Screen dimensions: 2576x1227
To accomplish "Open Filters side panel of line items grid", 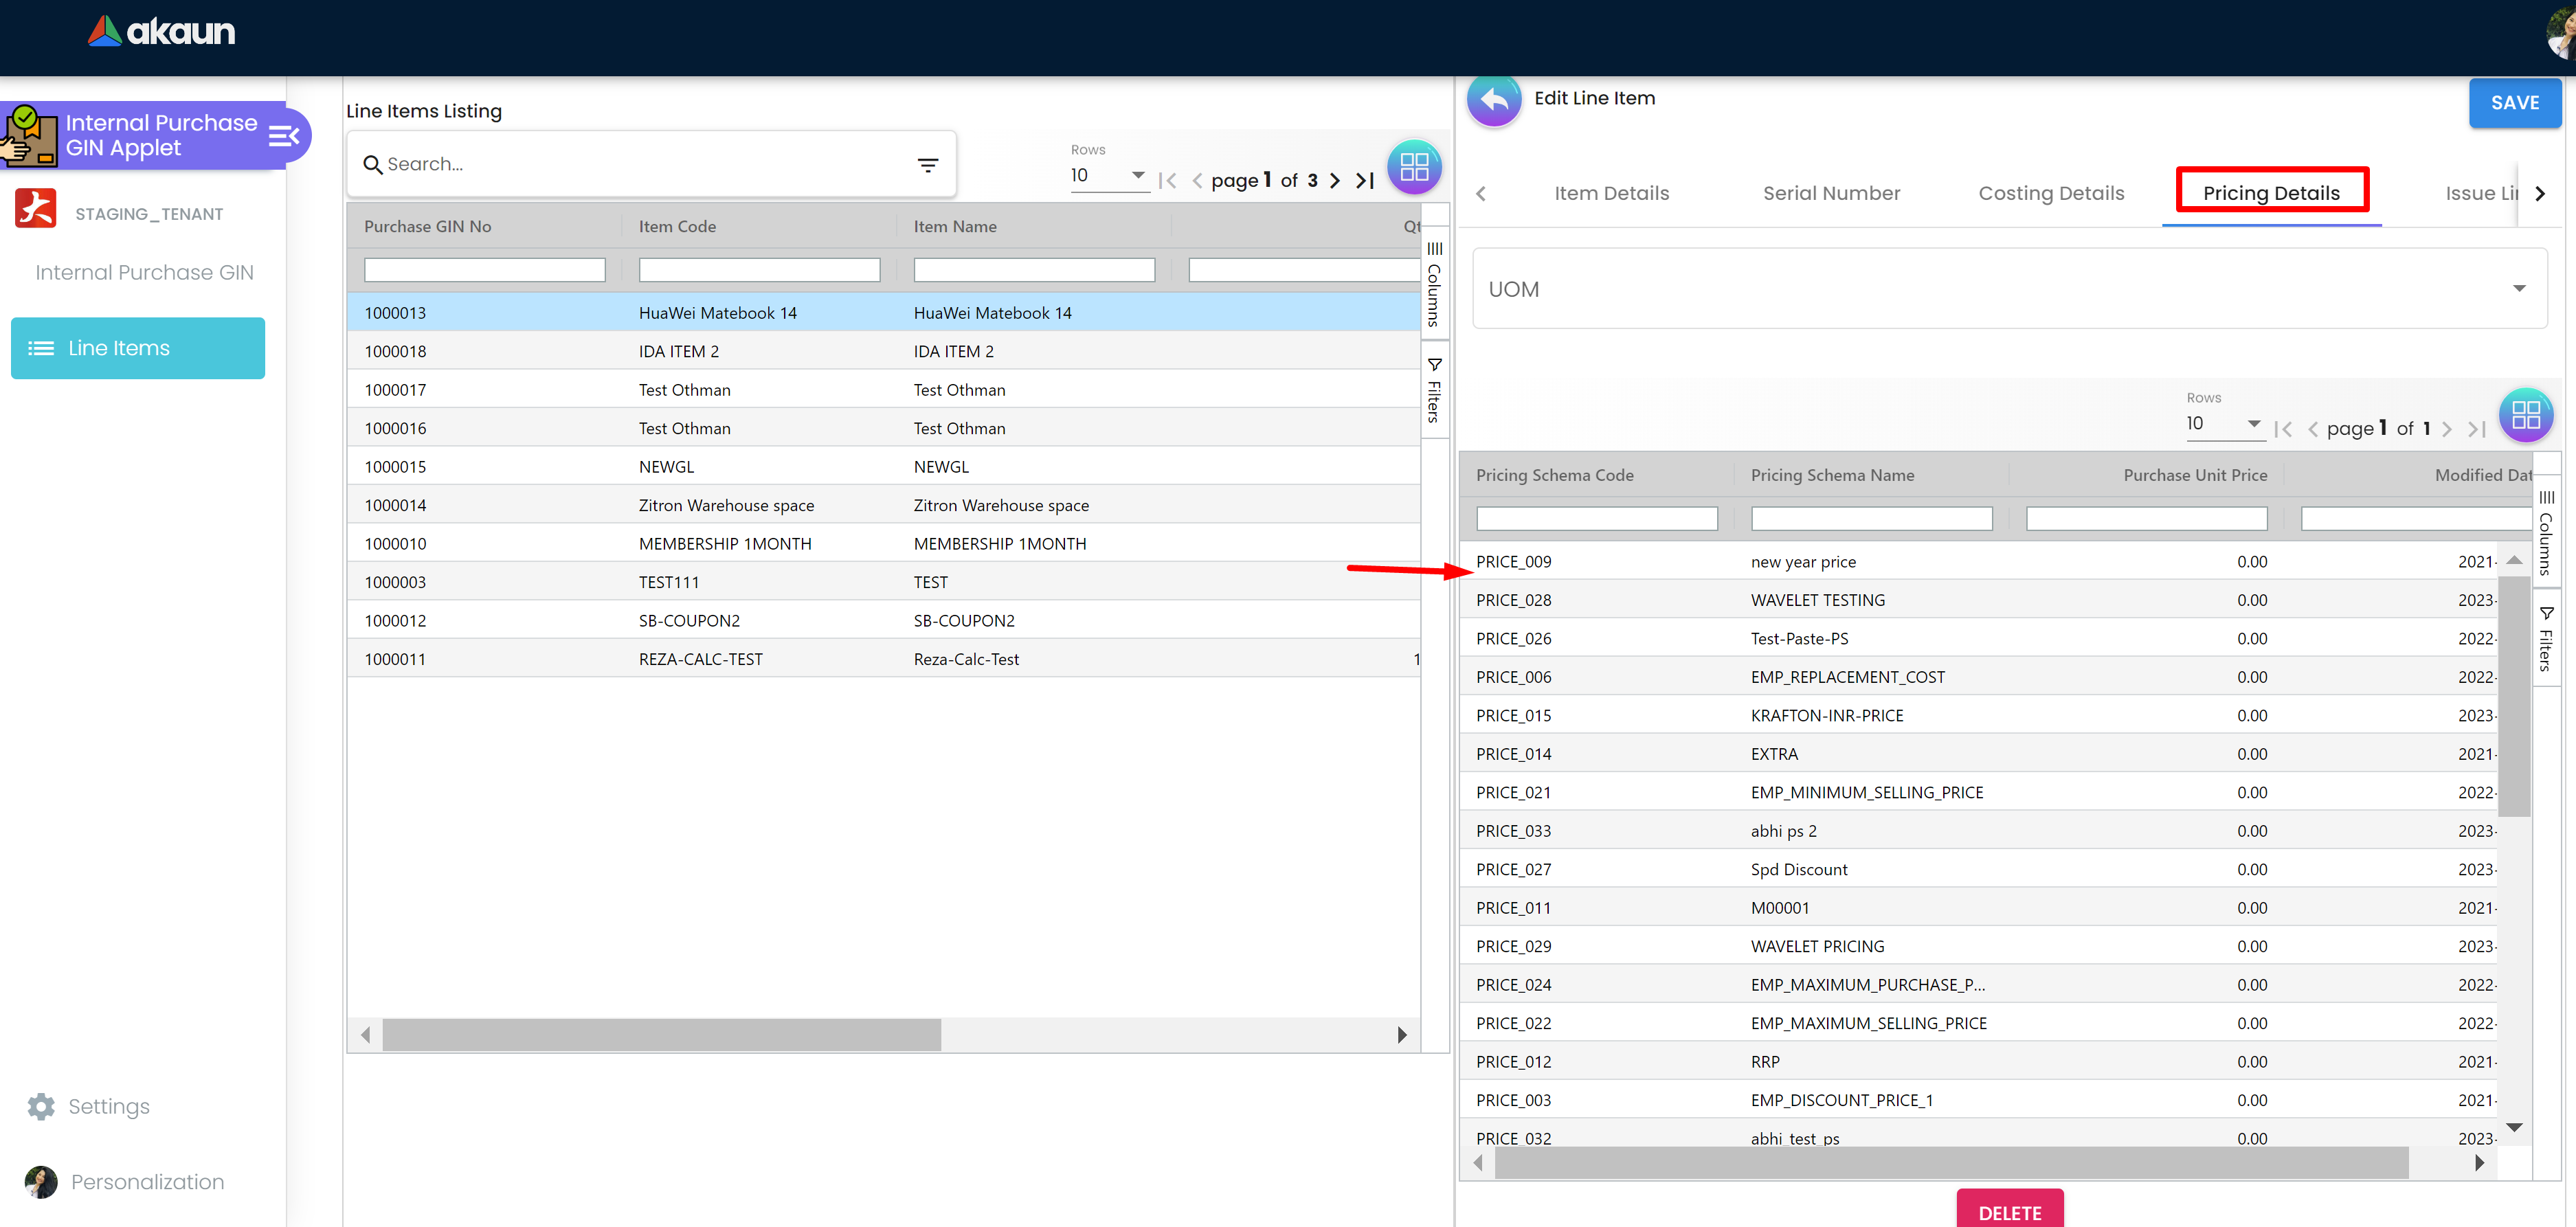I will pyautogui.click(x=1434, y=391).
